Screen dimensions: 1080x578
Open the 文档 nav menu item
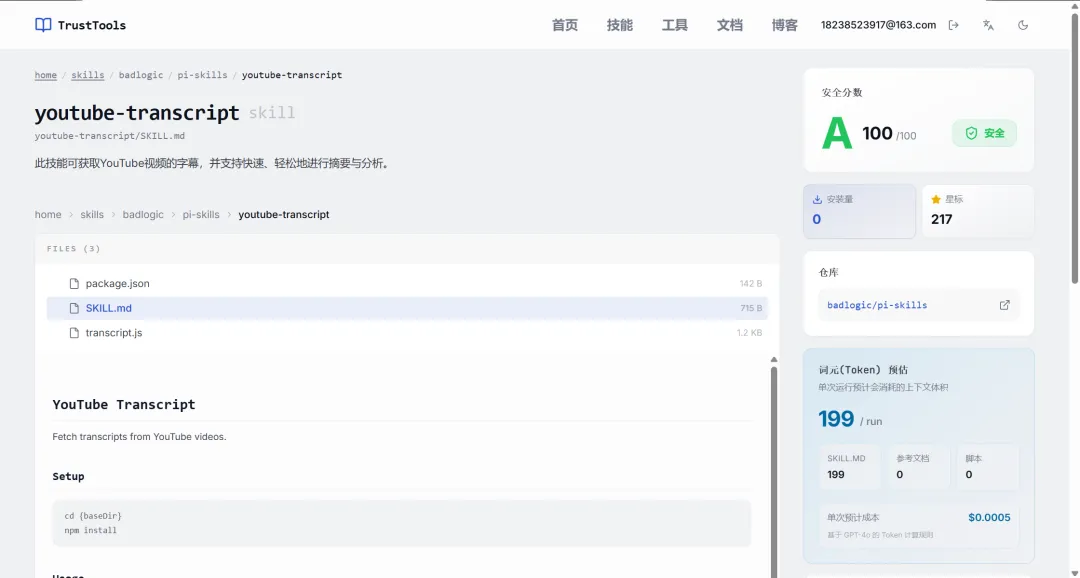[730, 25]
